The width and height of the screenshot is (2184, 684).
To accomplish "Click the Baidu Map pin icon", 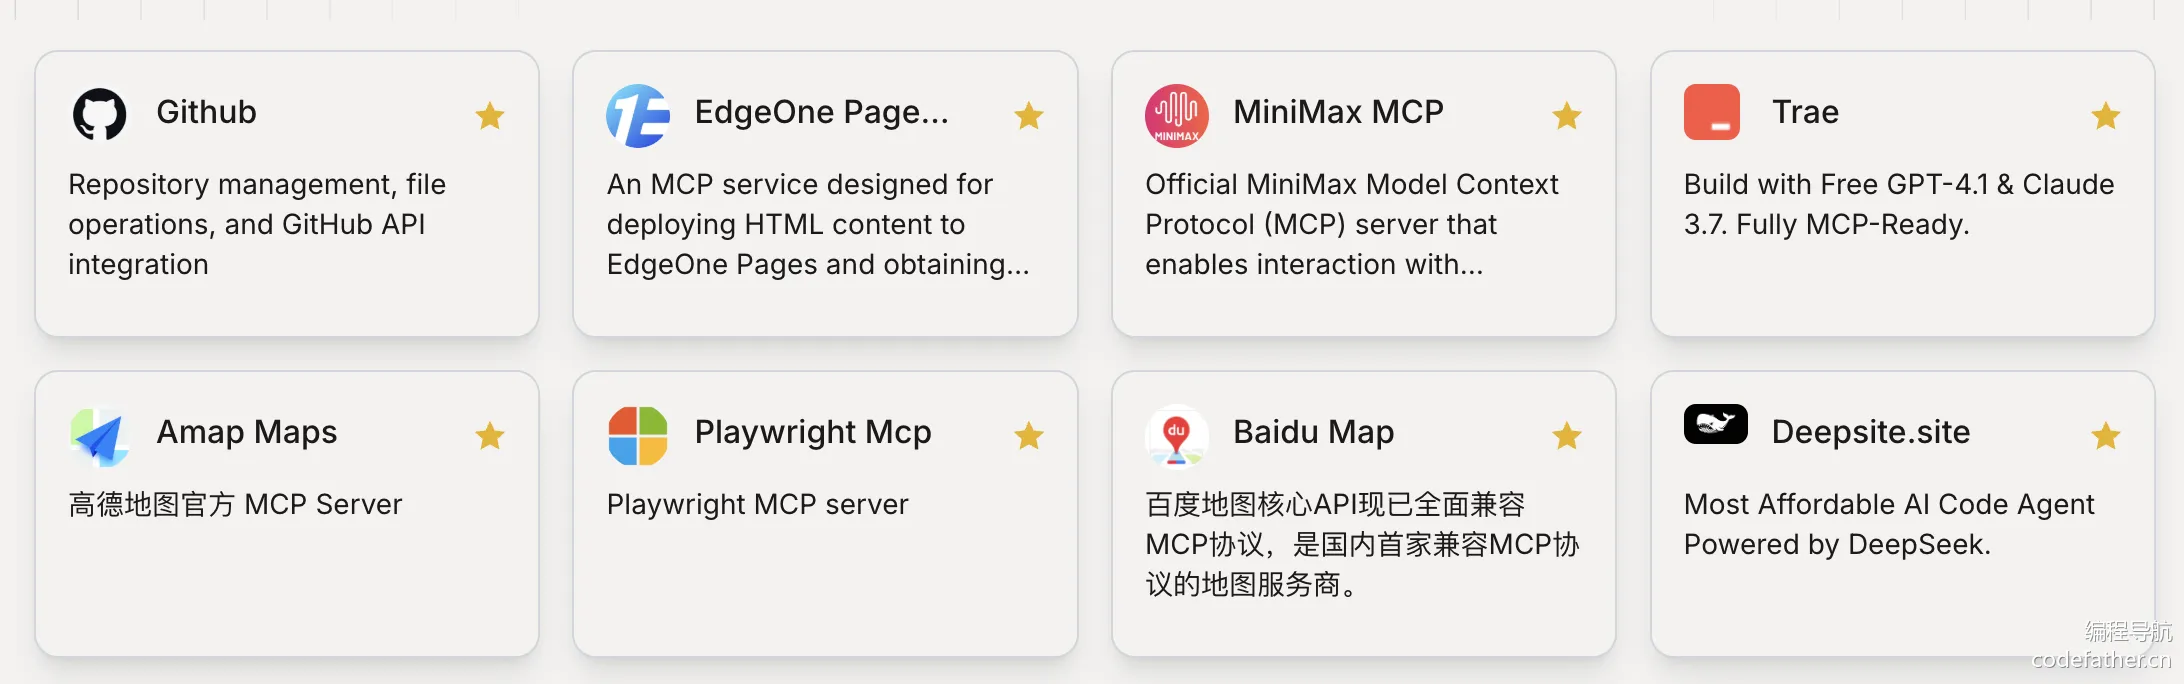I will [x=1177, y=436].
